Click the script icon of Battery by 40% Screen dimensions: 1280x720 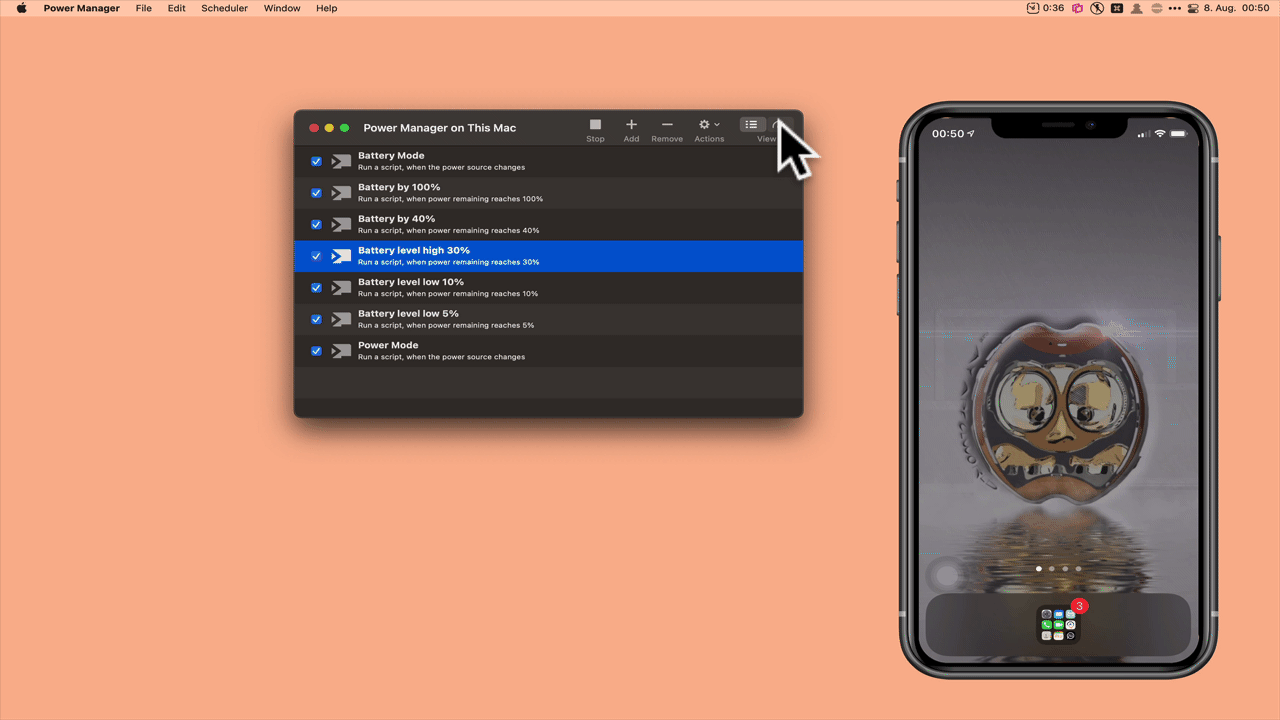pyautogui.click(x=341, y=224)
